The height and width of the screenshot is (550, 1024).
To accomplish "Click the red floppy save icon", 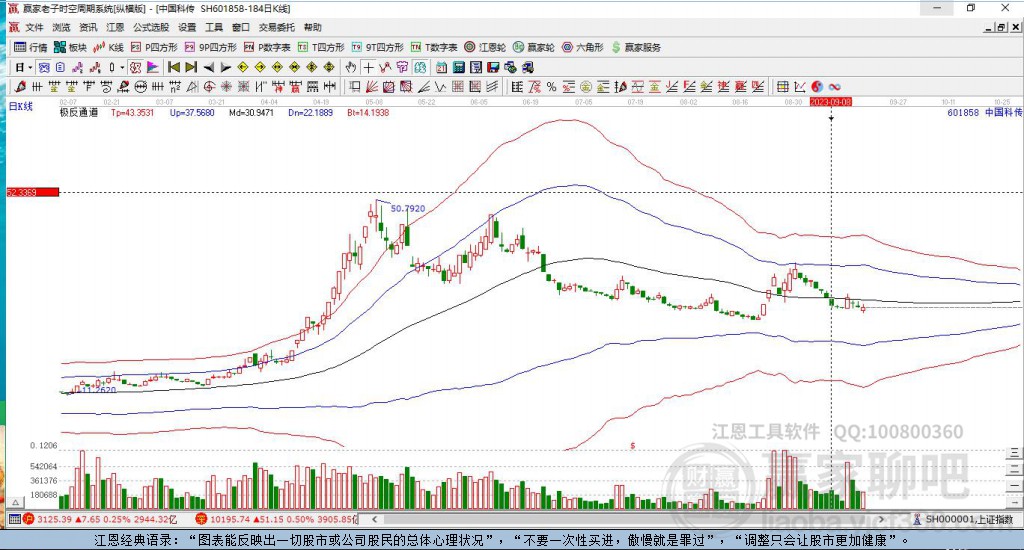I will [x=493, y=67].
